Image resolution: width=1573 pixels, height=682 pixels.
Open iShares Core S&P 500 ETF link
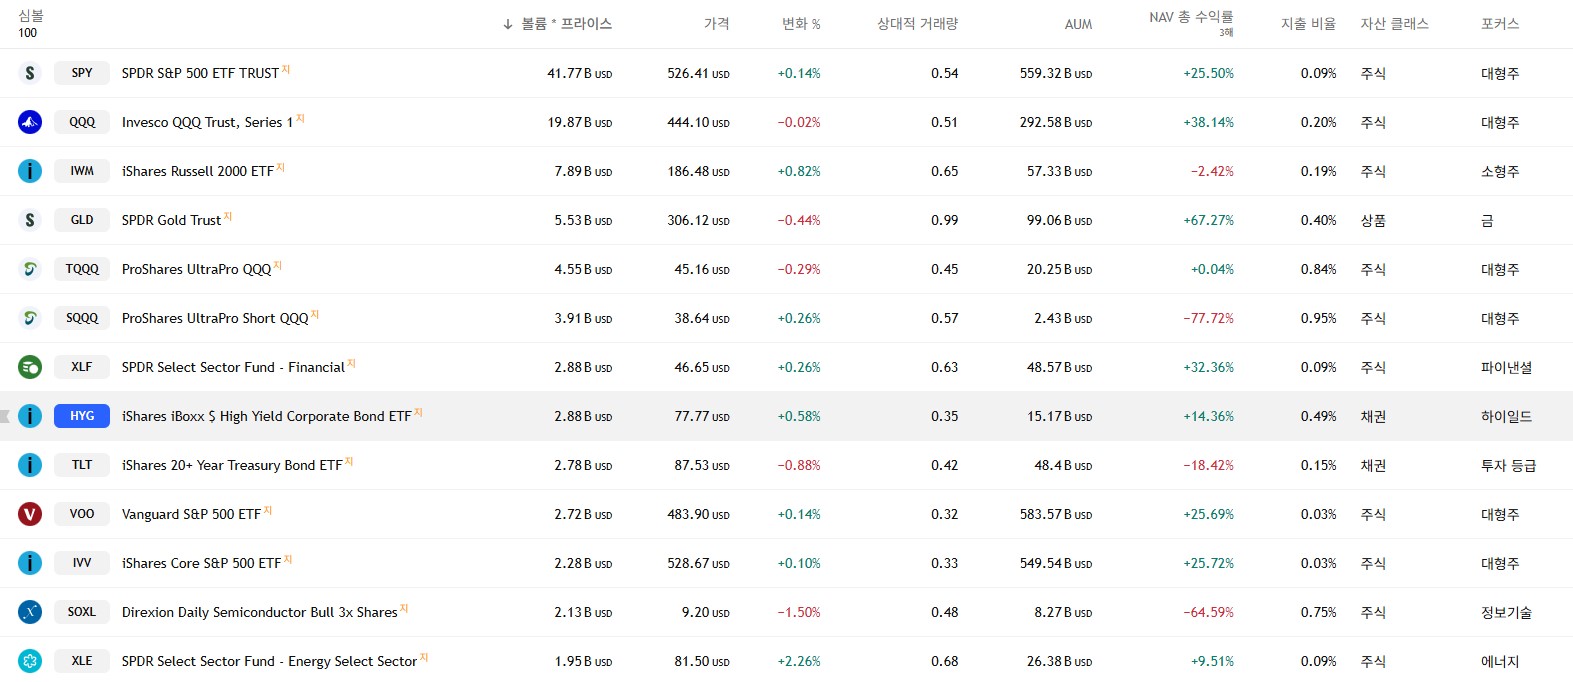pyautogui.click(x=201, y=563)
